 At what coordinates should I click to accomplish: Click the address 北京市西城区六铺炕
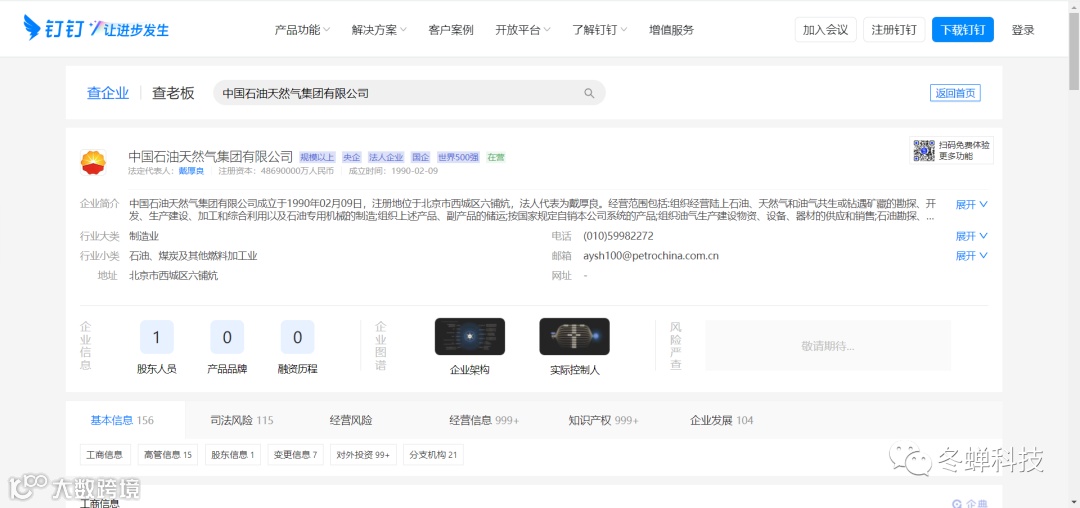point(174,275)
